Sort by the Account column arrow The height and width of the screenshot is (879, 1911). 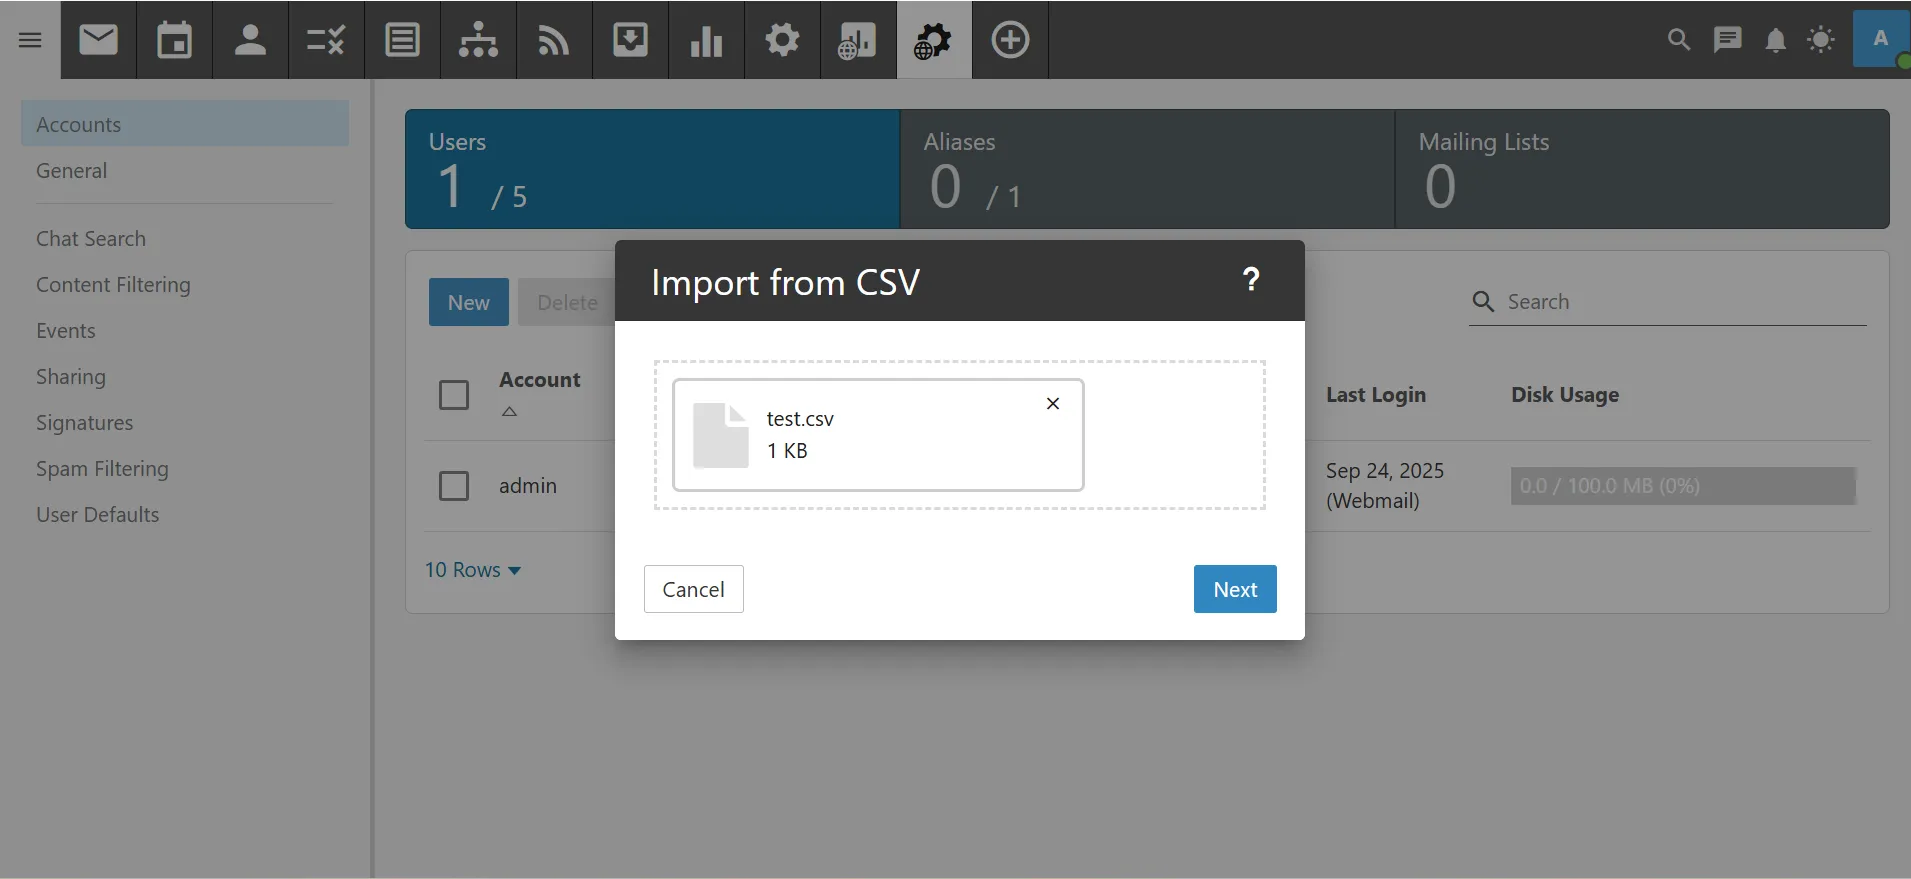[x=509, y=411]
